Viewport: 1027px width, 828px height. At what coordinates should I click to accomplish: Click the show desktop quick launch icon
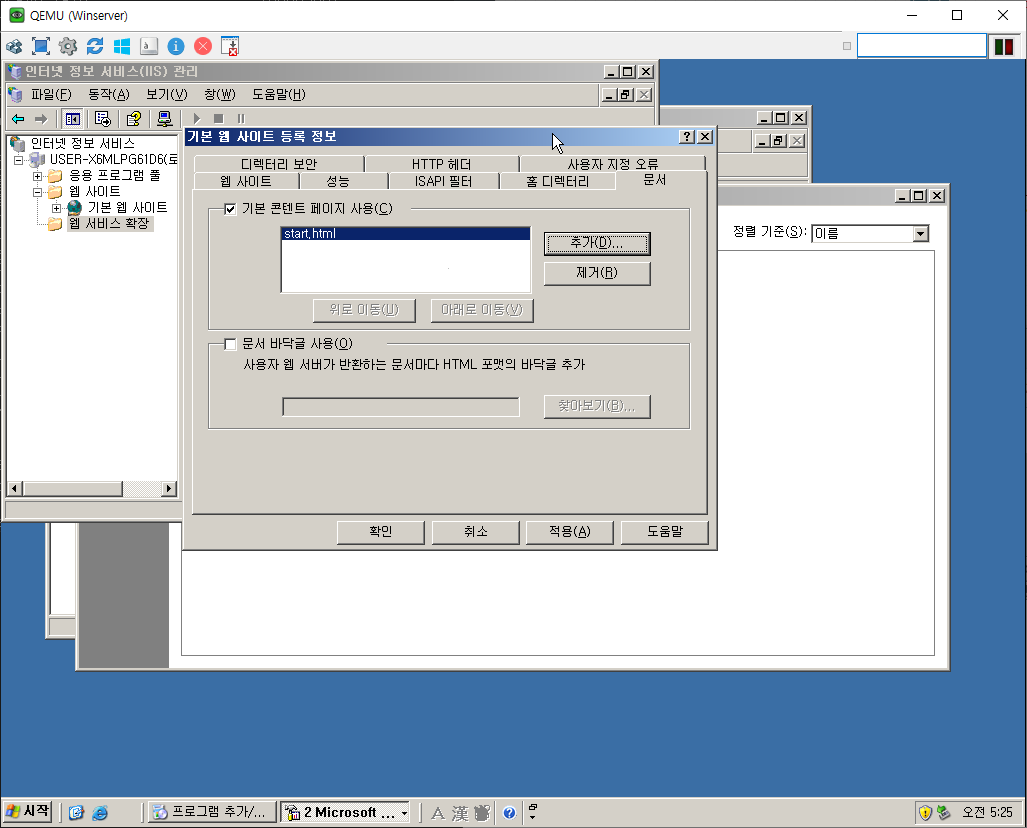point(76,813)
